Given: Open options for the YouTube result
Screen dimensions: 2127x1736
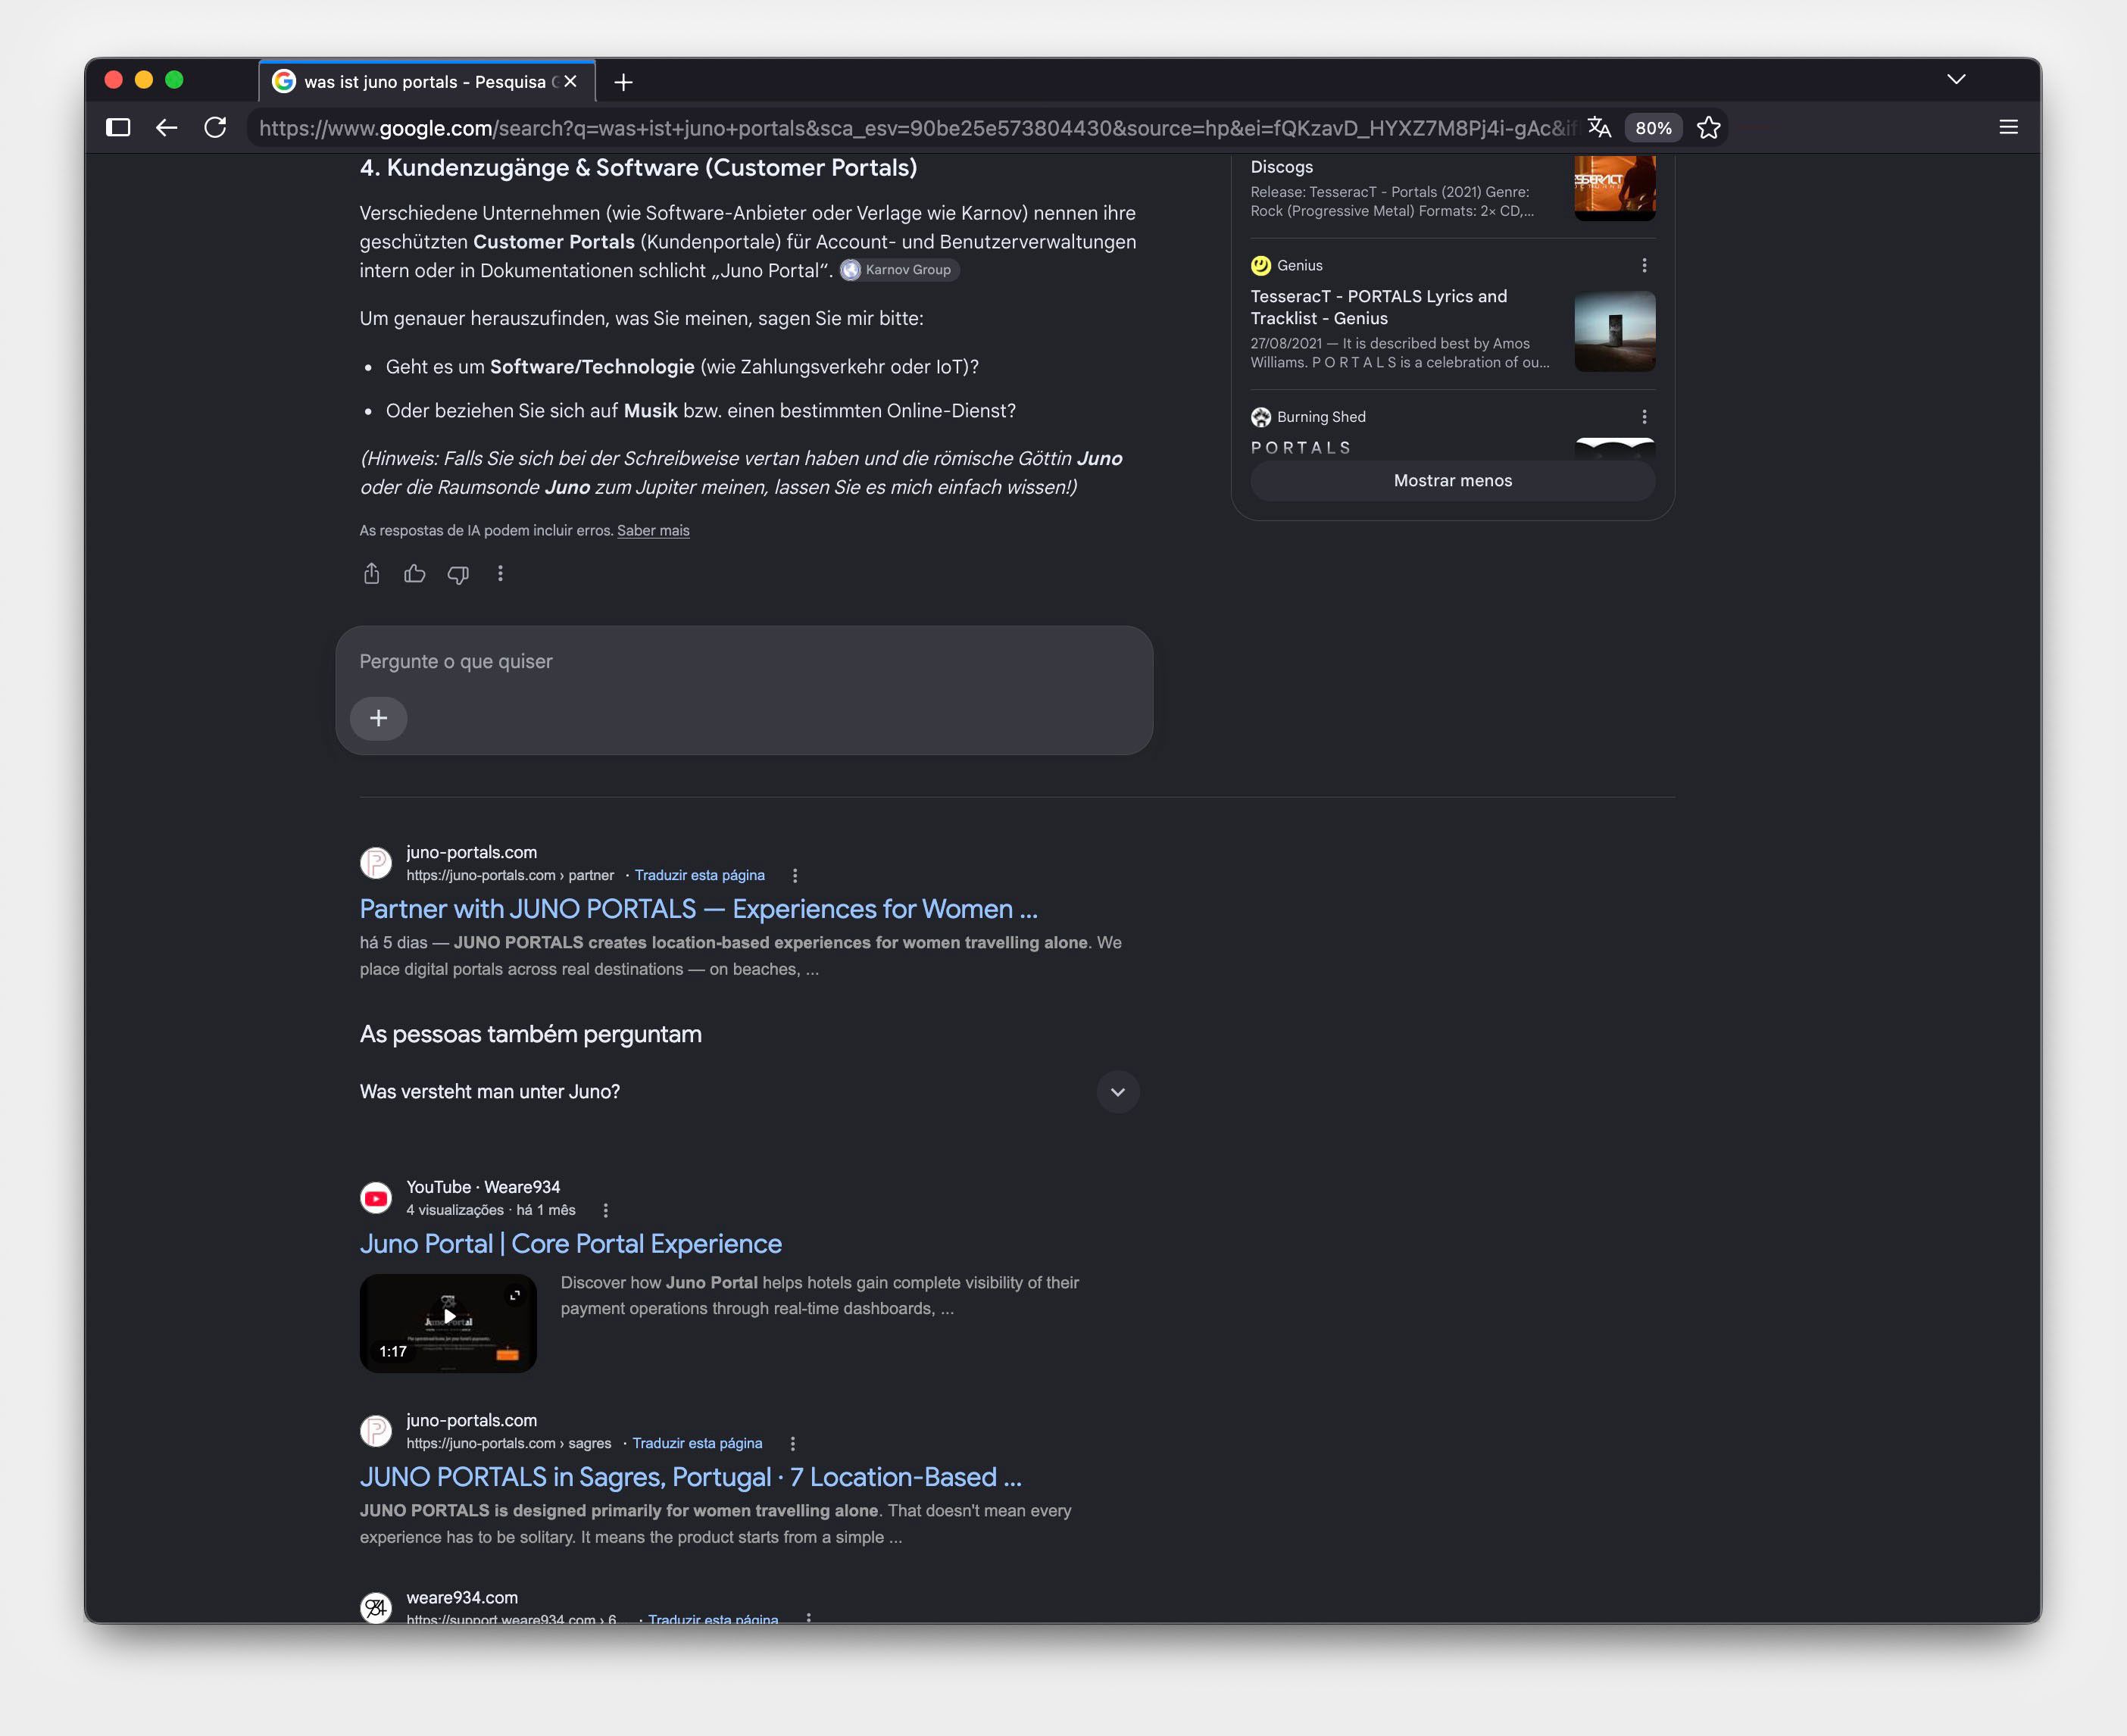Looking at the screenshot, I should tap(606, 1210).
